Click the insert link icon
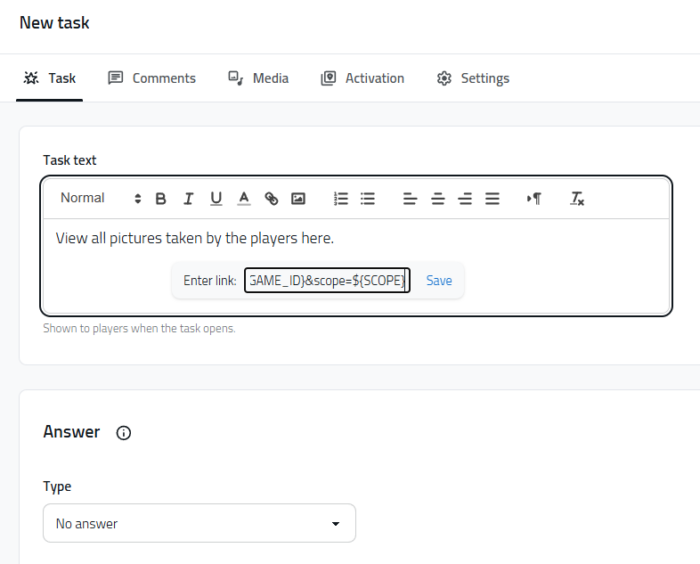Image resolution: width=700 pixels, height=564 pixels. pyautogui.click(x=271, y=199)
